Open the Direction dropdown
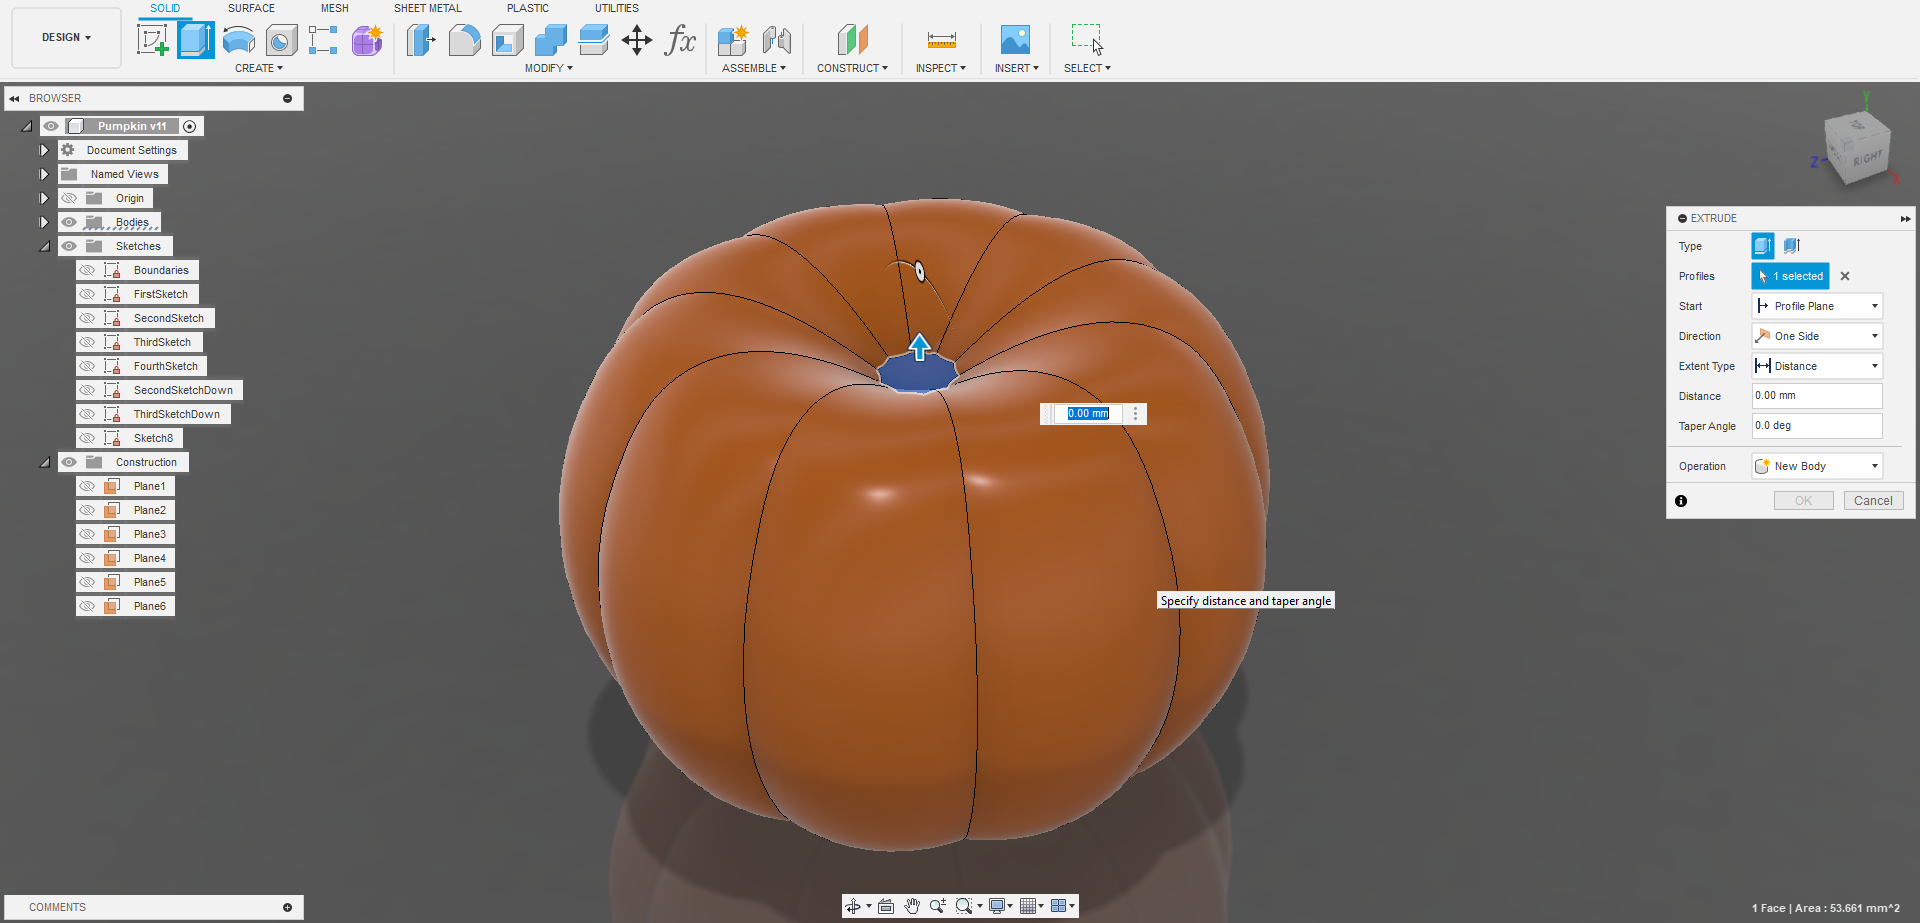 pos(1817,336)
